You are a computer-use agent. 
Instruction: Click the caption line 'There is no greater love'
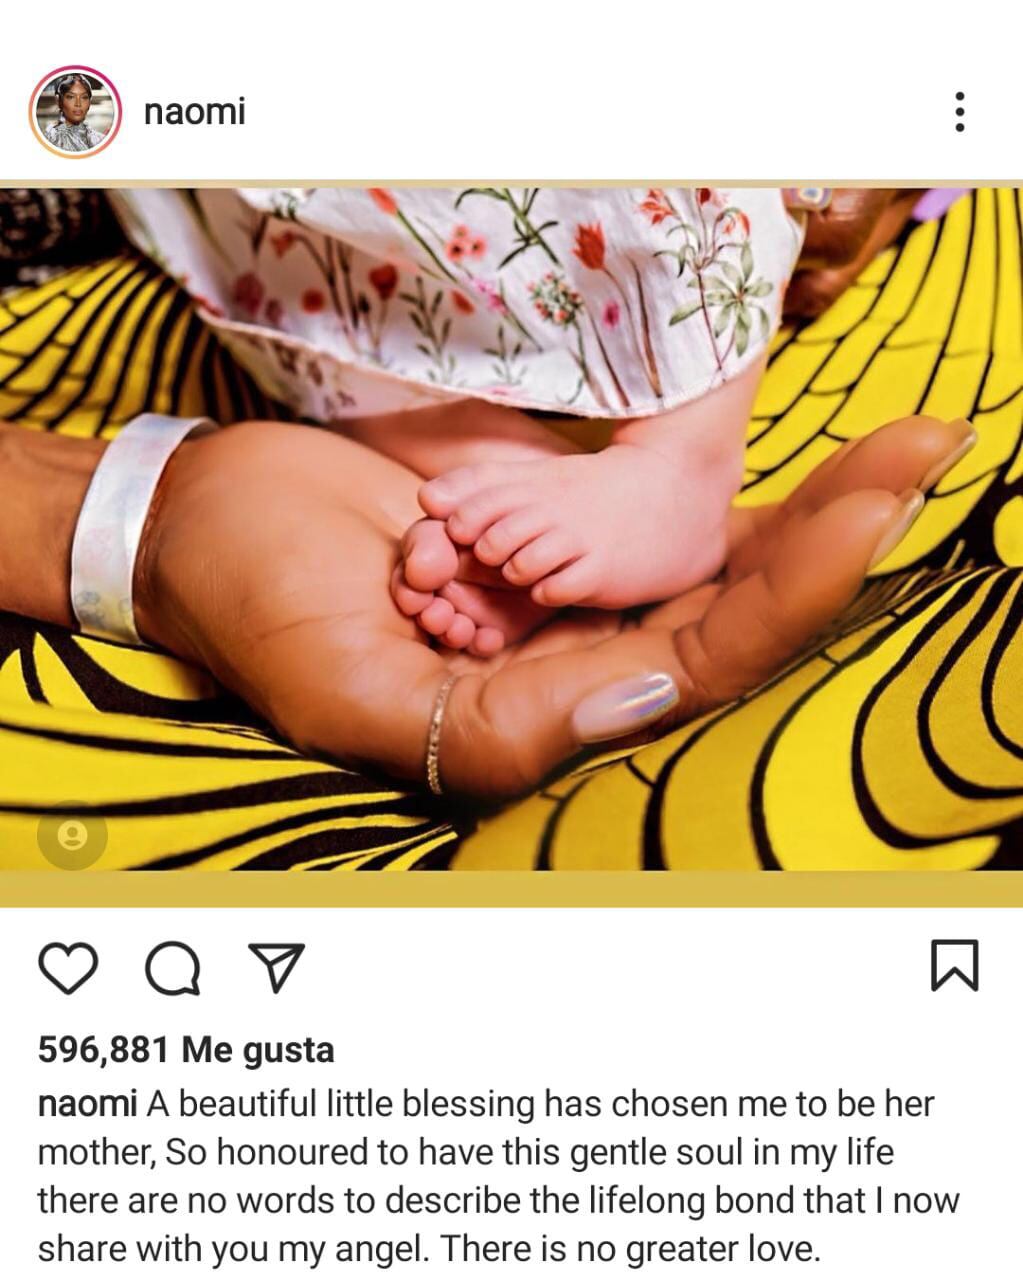click(630, 1249)
